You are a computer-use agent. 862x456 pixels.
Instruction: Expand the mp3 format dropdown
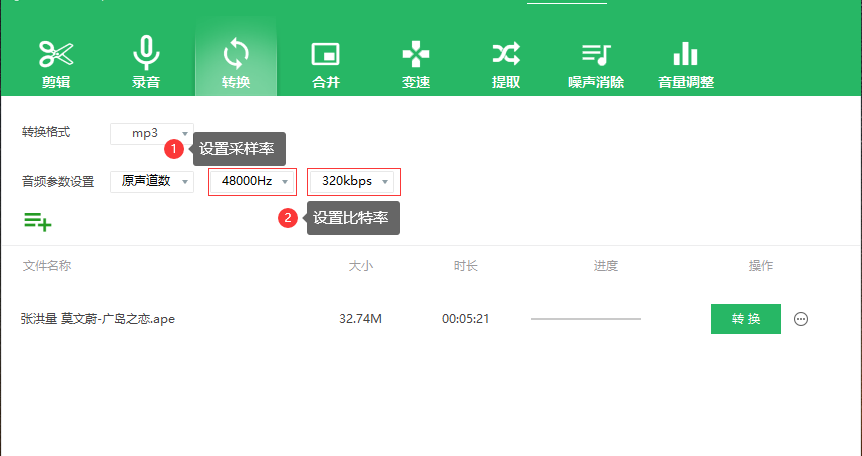point(152,134)
